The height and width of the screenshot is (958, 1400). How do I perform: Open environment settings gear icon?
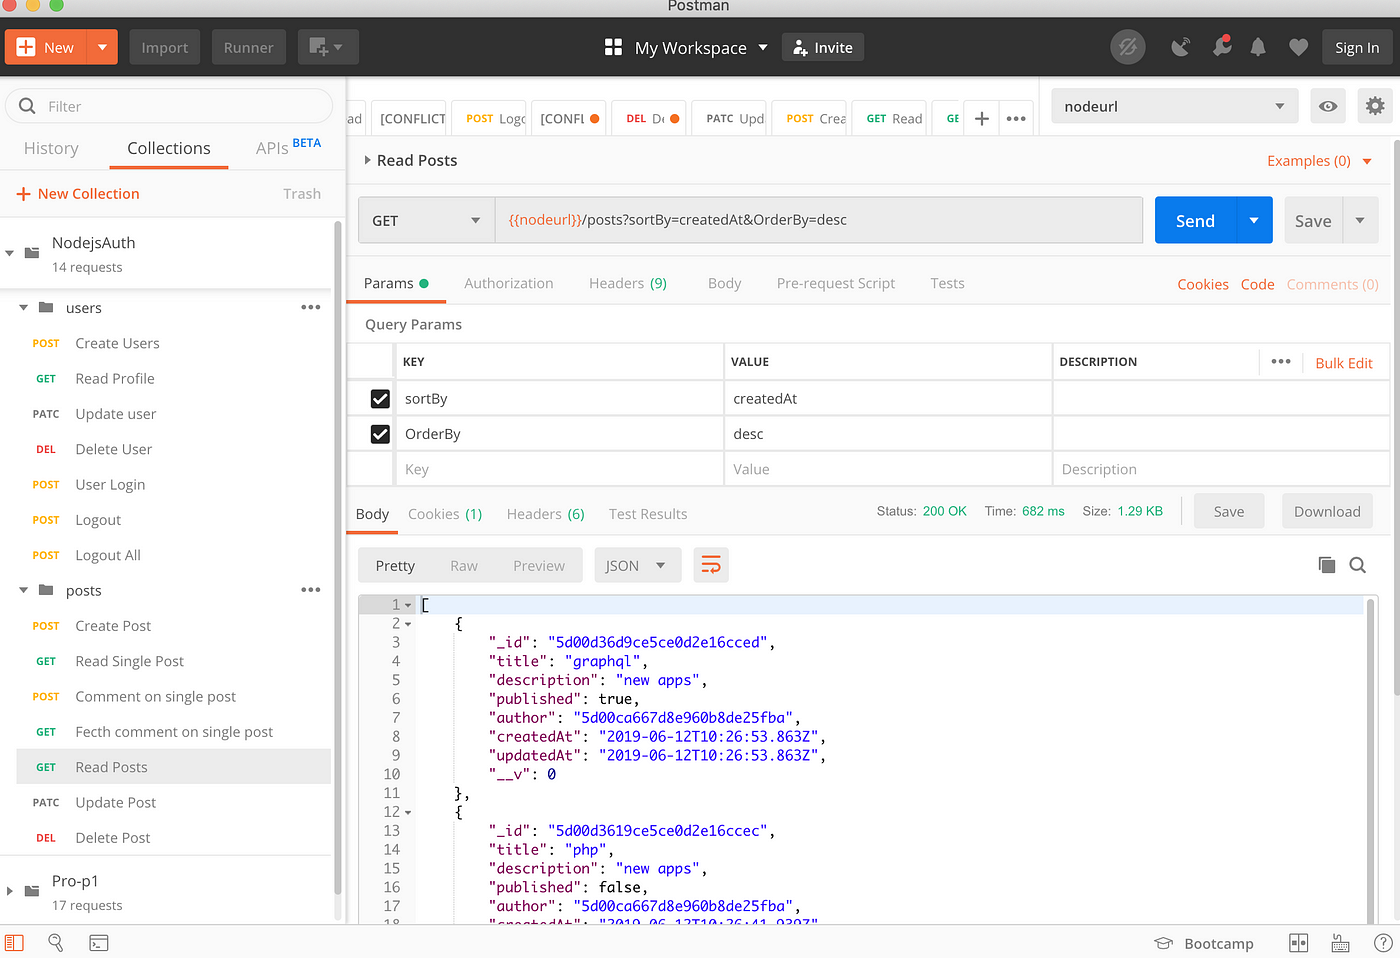(1375, 106)
